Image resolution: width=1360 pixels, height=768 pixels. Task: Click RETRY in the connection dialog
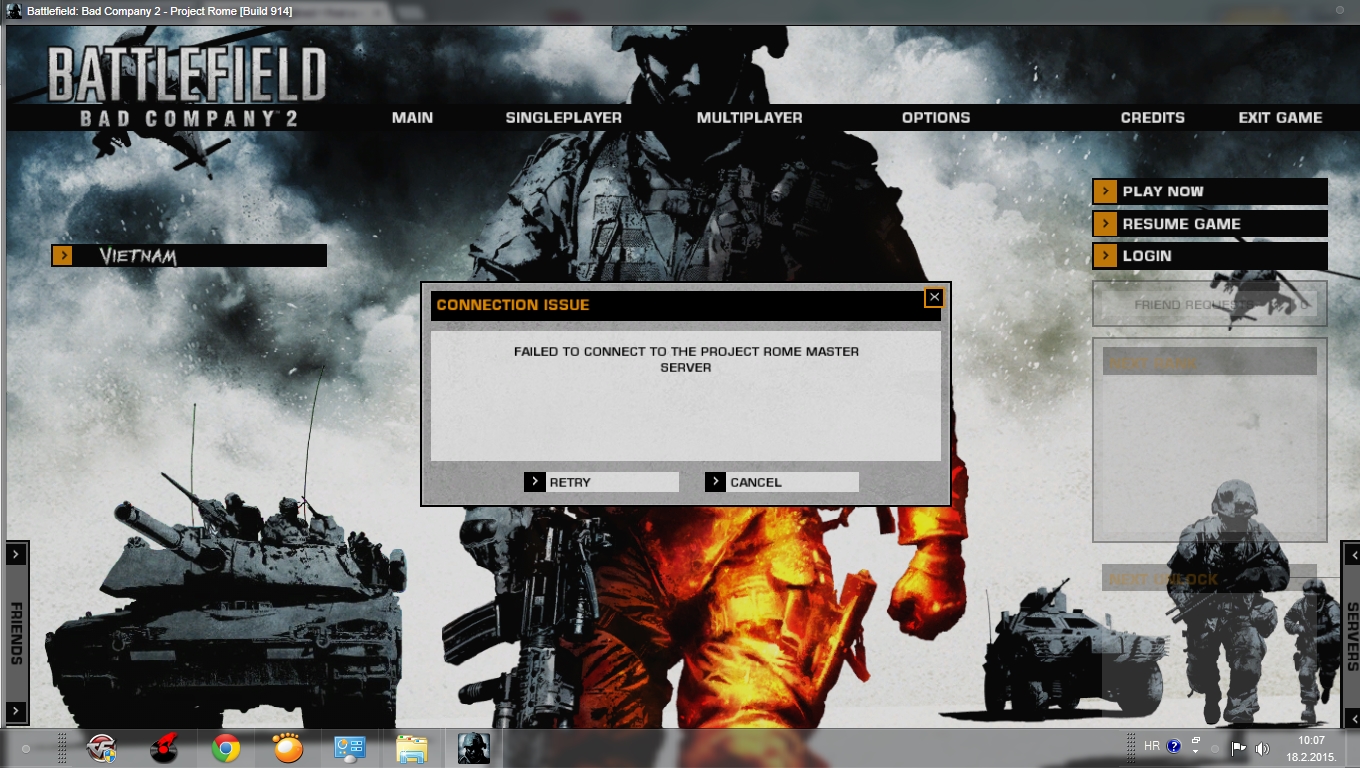click(601, 482)
